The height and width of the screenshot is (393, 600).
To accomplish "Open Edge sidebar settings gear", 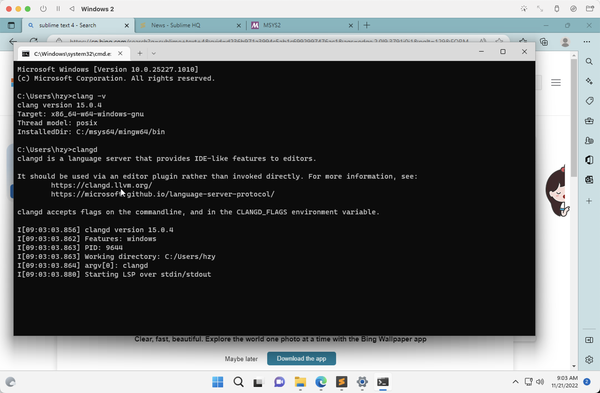I will (589, 360).
